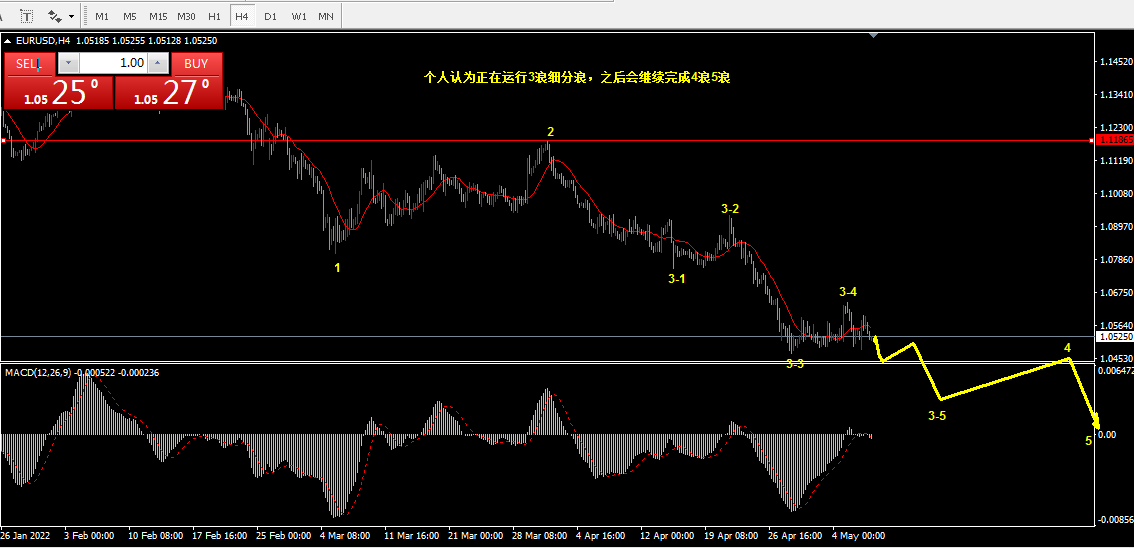Click the wave label 3-5
This screenshot has width=1134, height=549.
(937, 416)
